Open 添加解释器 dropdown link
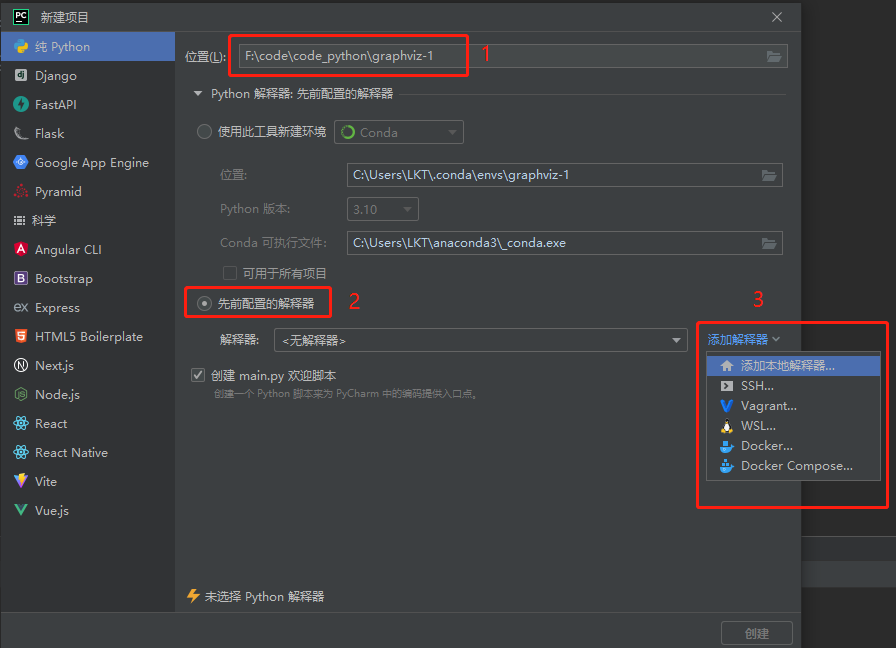 [x=743, y=339]
